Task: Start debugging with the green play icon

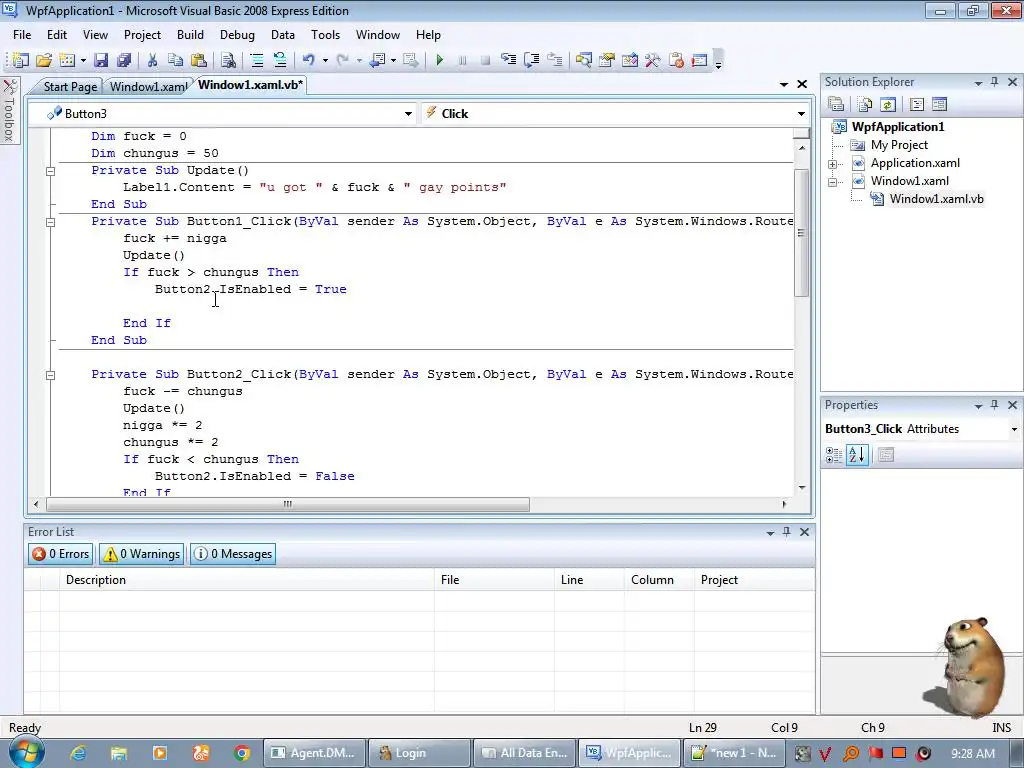Action: click(440, 61)
